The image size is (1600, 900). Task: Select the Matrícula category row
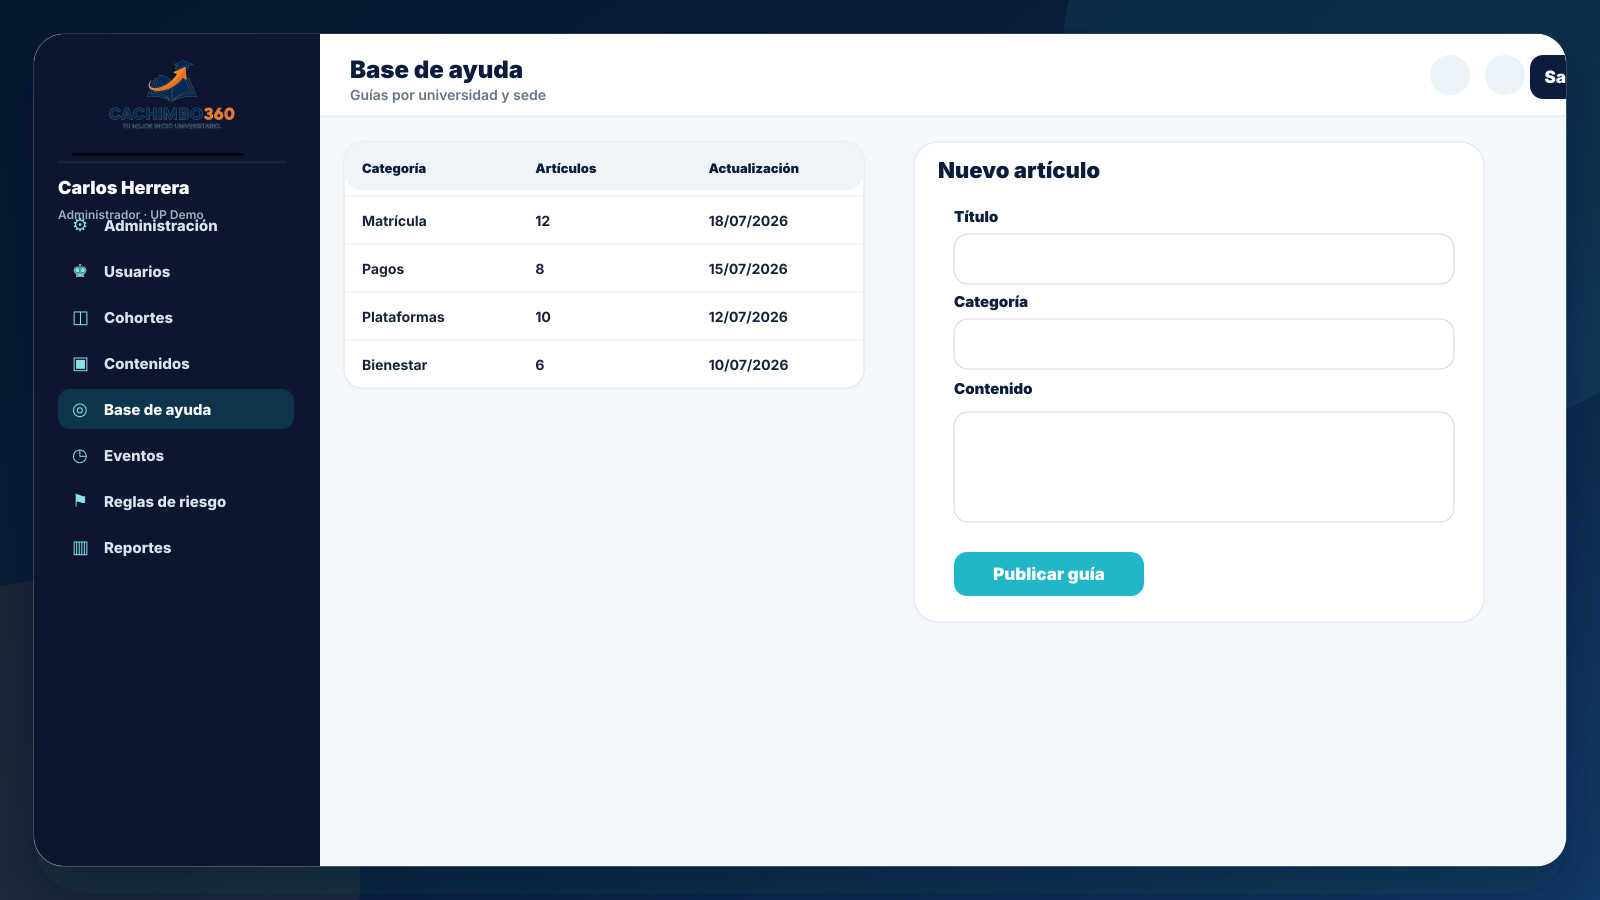[x=604, y=221]
